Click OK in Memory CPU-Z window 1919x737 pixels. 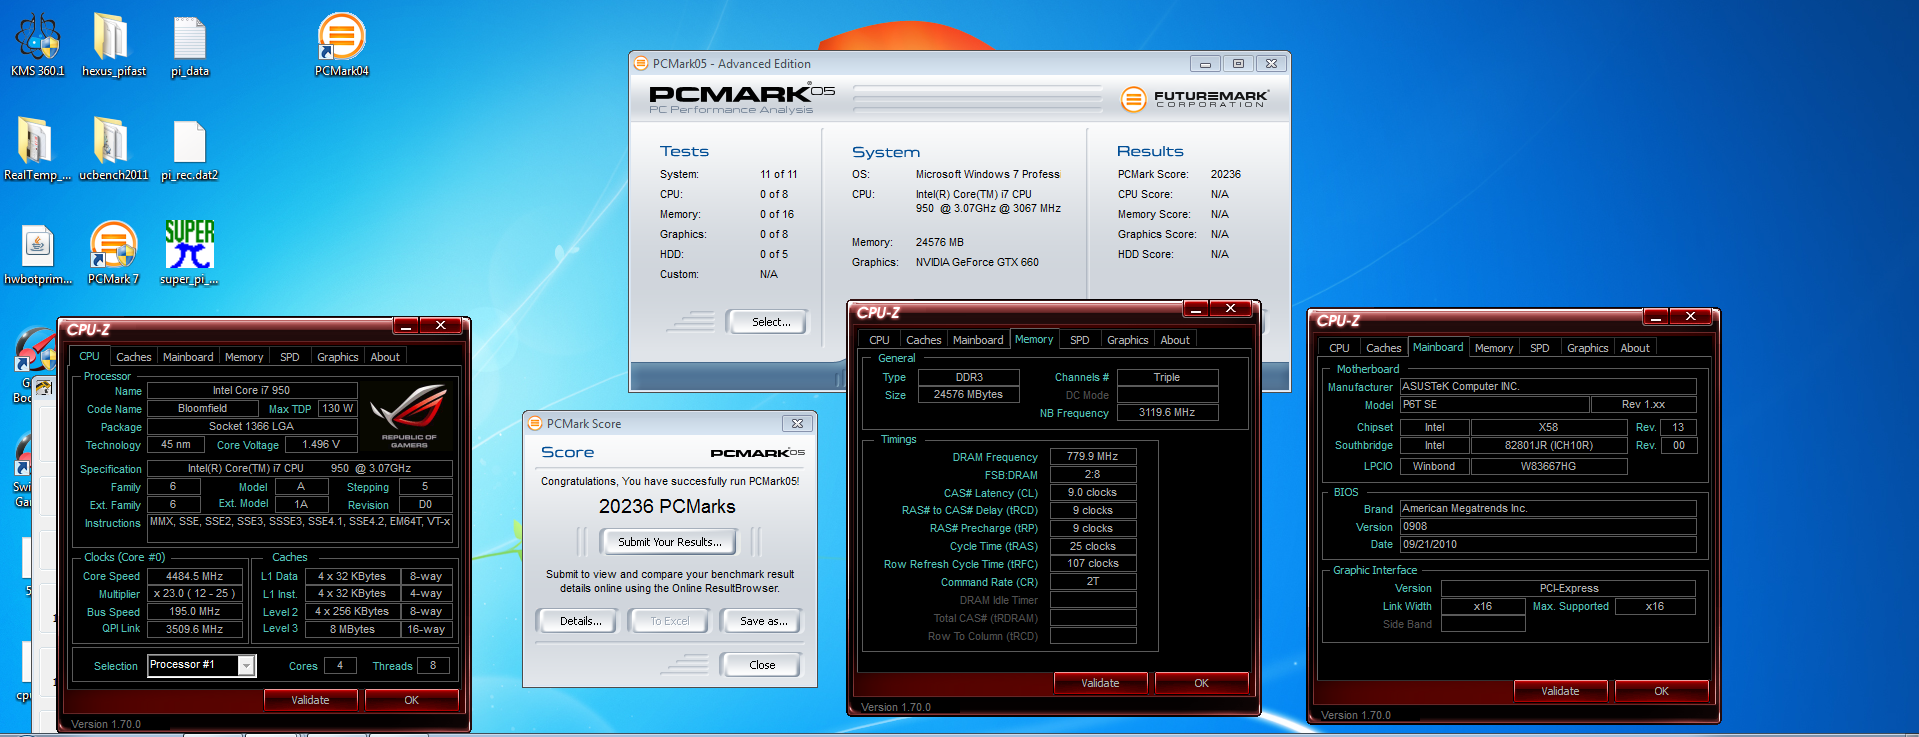point(1201,683)
